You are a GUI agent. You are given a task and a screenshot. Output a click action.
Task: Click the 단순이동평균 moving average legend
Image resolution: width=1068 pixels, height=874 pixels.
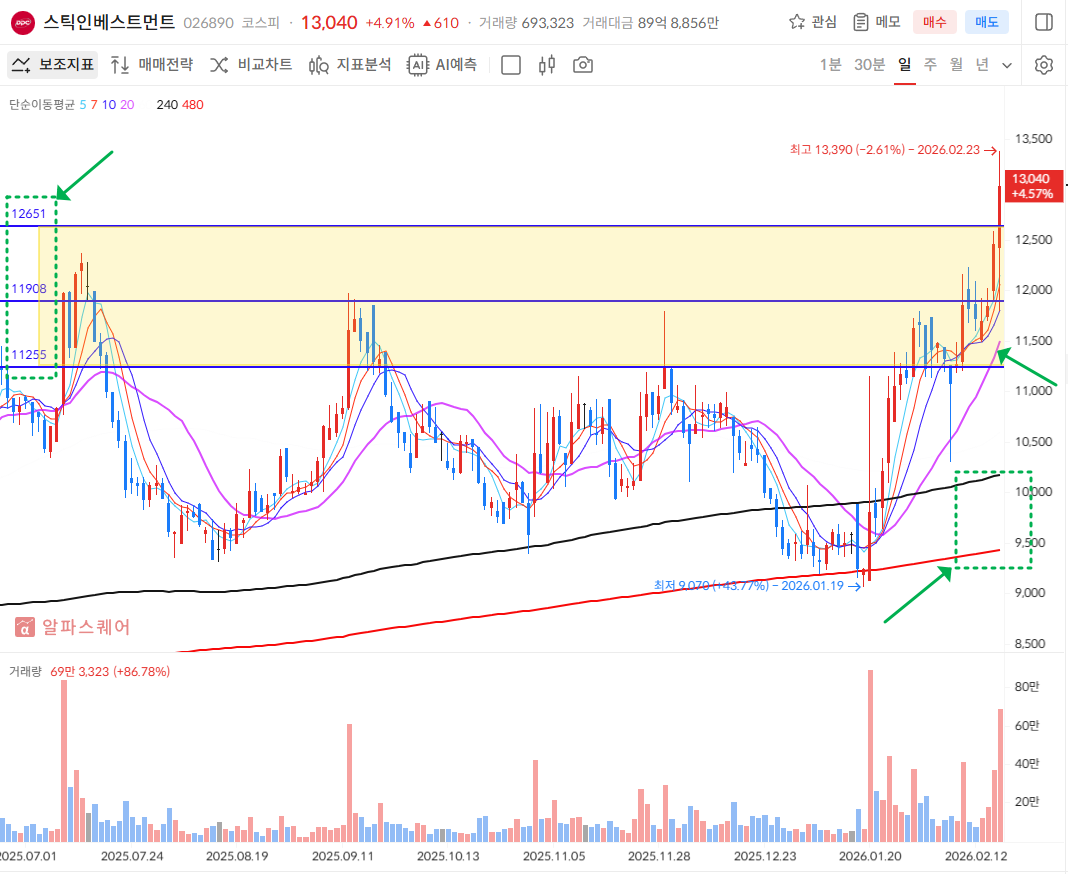[x=42, y=104]
